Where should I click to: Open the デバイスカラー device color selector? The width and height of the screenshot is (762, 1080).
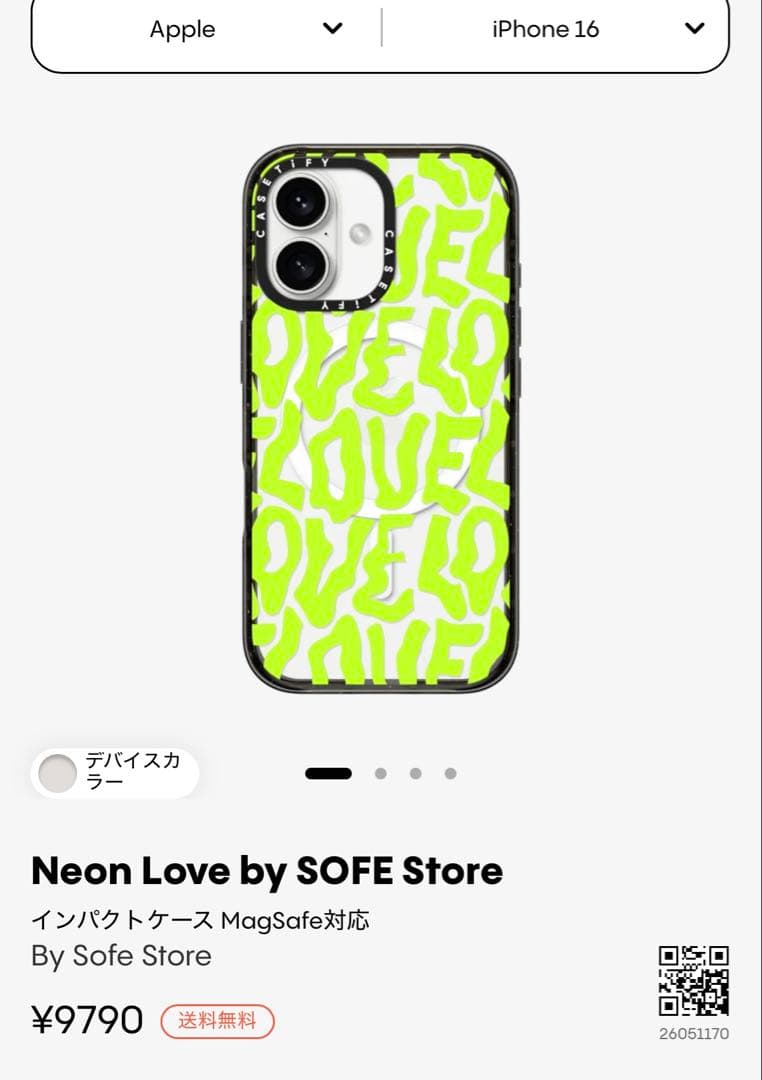click(115, 773)
